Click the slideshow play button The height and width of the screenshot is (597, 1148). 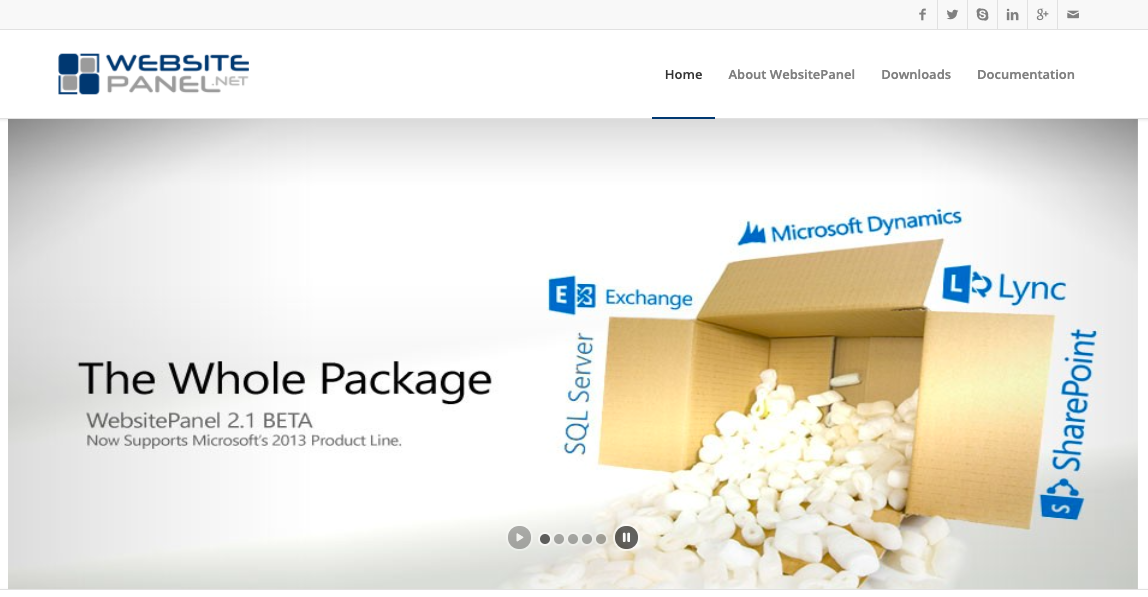coord(519,538)
